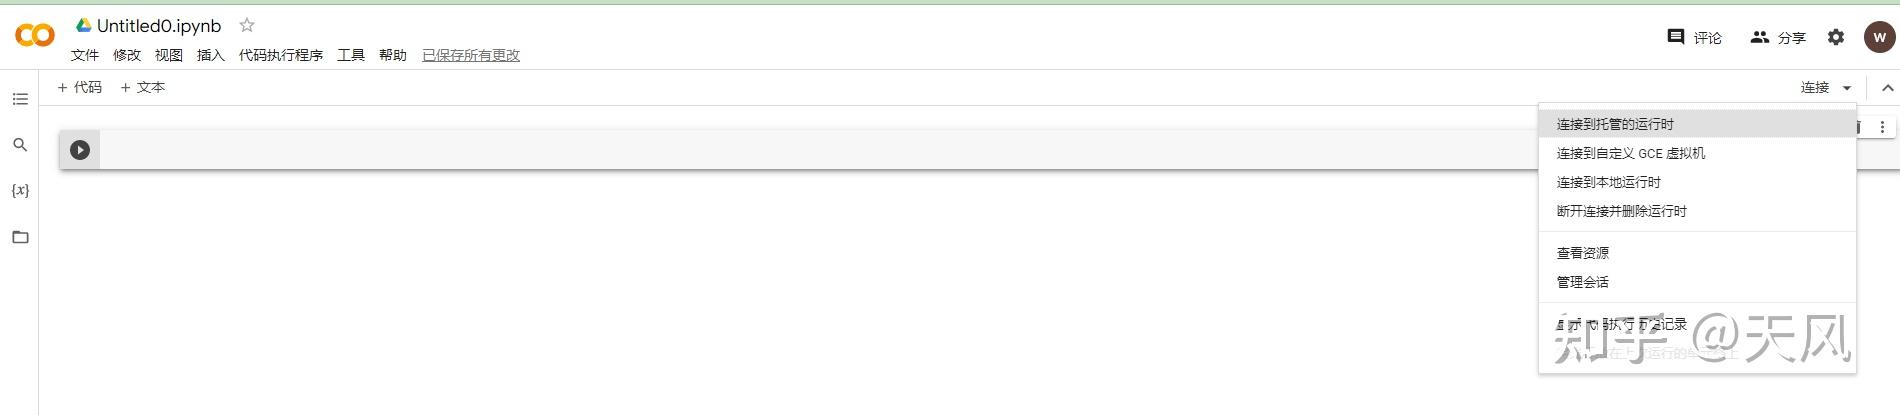Run the code cell
The width and height of the screenshot is (1900, 415).
click(x=80, y=150)
